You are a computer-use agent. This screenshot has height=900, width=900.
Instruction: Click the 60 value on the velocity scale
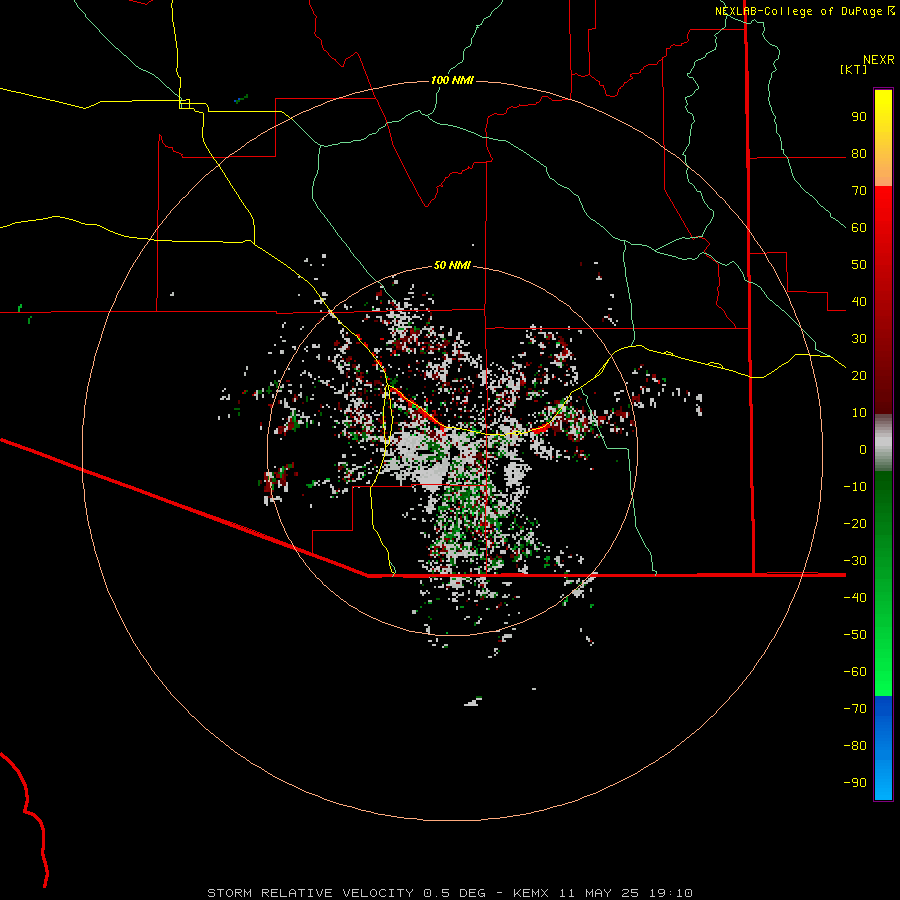(x=859, y=228)
